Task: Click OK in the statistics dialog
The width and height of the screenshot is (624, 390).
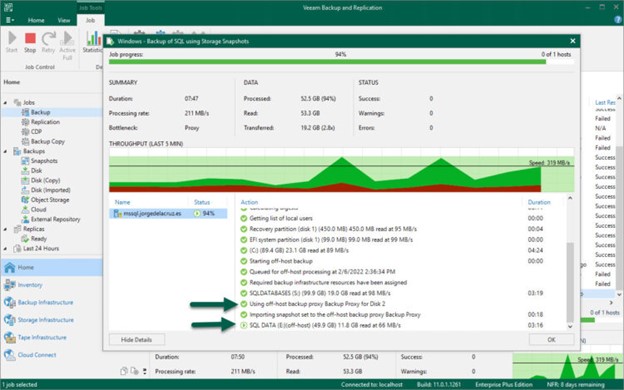Action: pos(551,340)
